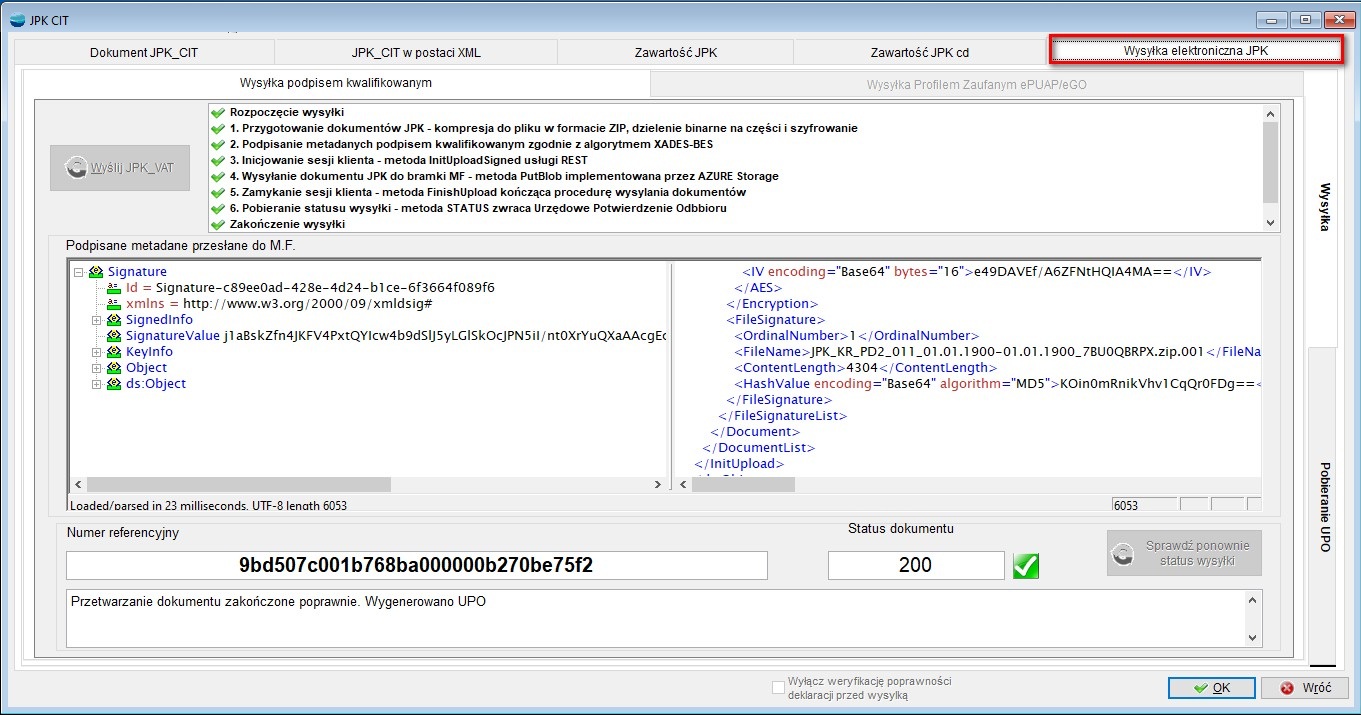Click the xmlns attribute icon
The image size is (1361, 715).
(114, 304)
